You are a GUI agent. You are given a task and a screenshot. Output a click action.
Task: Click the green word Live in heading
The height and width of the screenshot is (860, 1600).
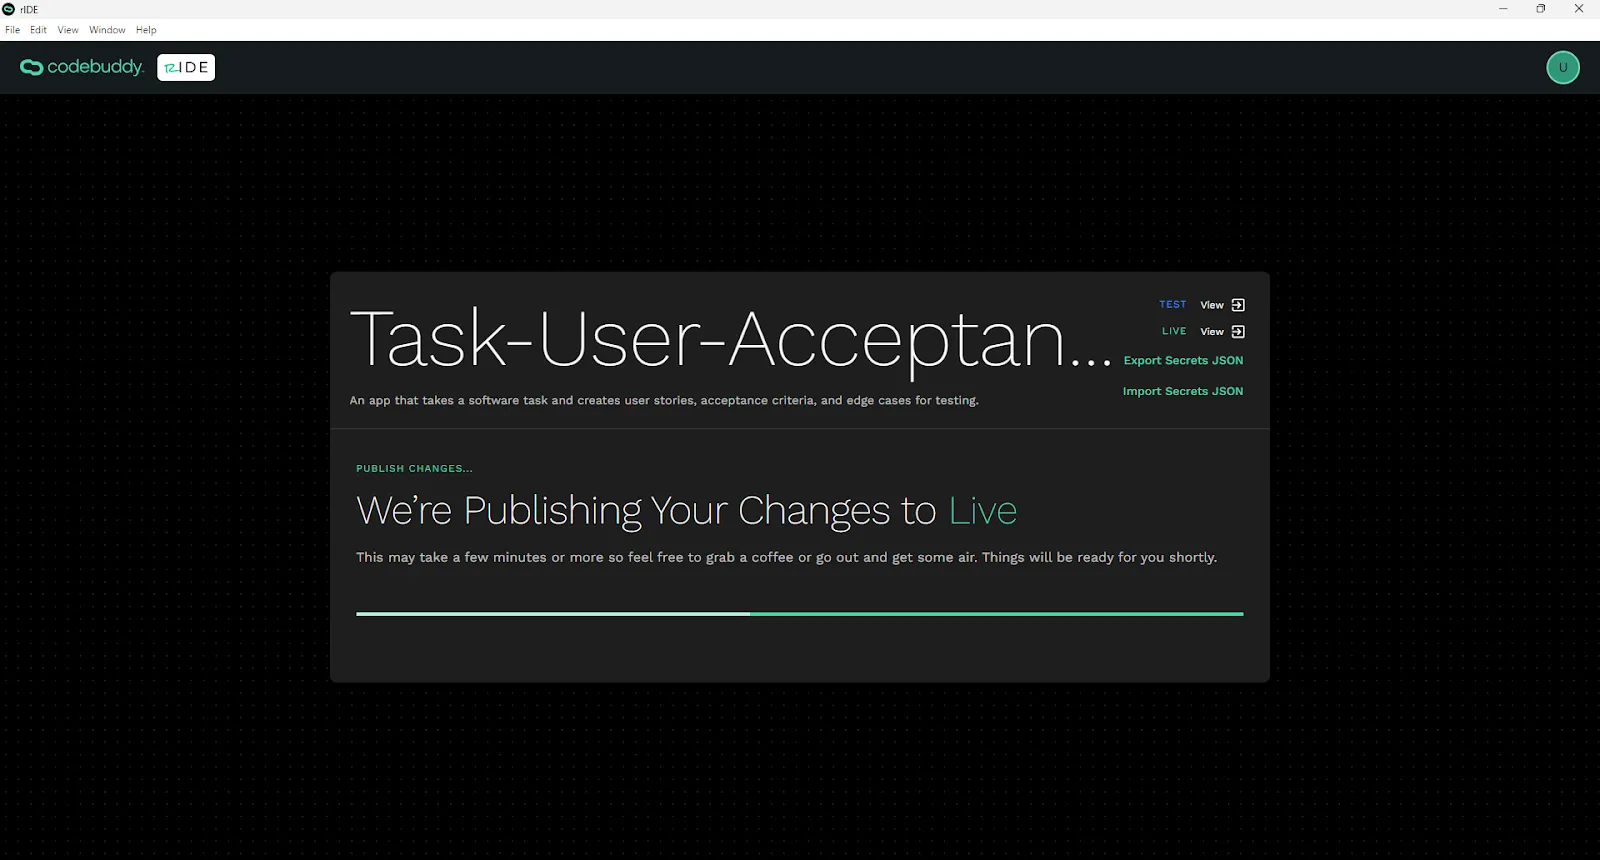pos(982,511)
